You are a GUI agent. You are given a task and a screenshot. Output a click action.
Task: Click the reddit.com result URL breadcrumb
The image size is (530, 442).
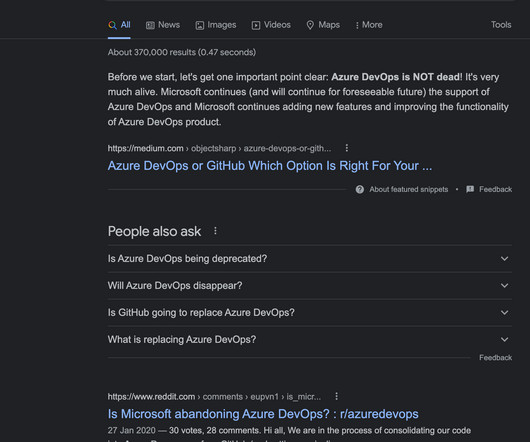pyautogui.click(x=214, y=397)
